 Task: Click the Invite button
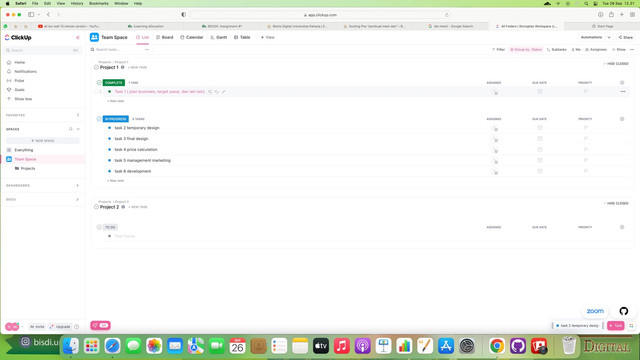[x=37, y=327]
